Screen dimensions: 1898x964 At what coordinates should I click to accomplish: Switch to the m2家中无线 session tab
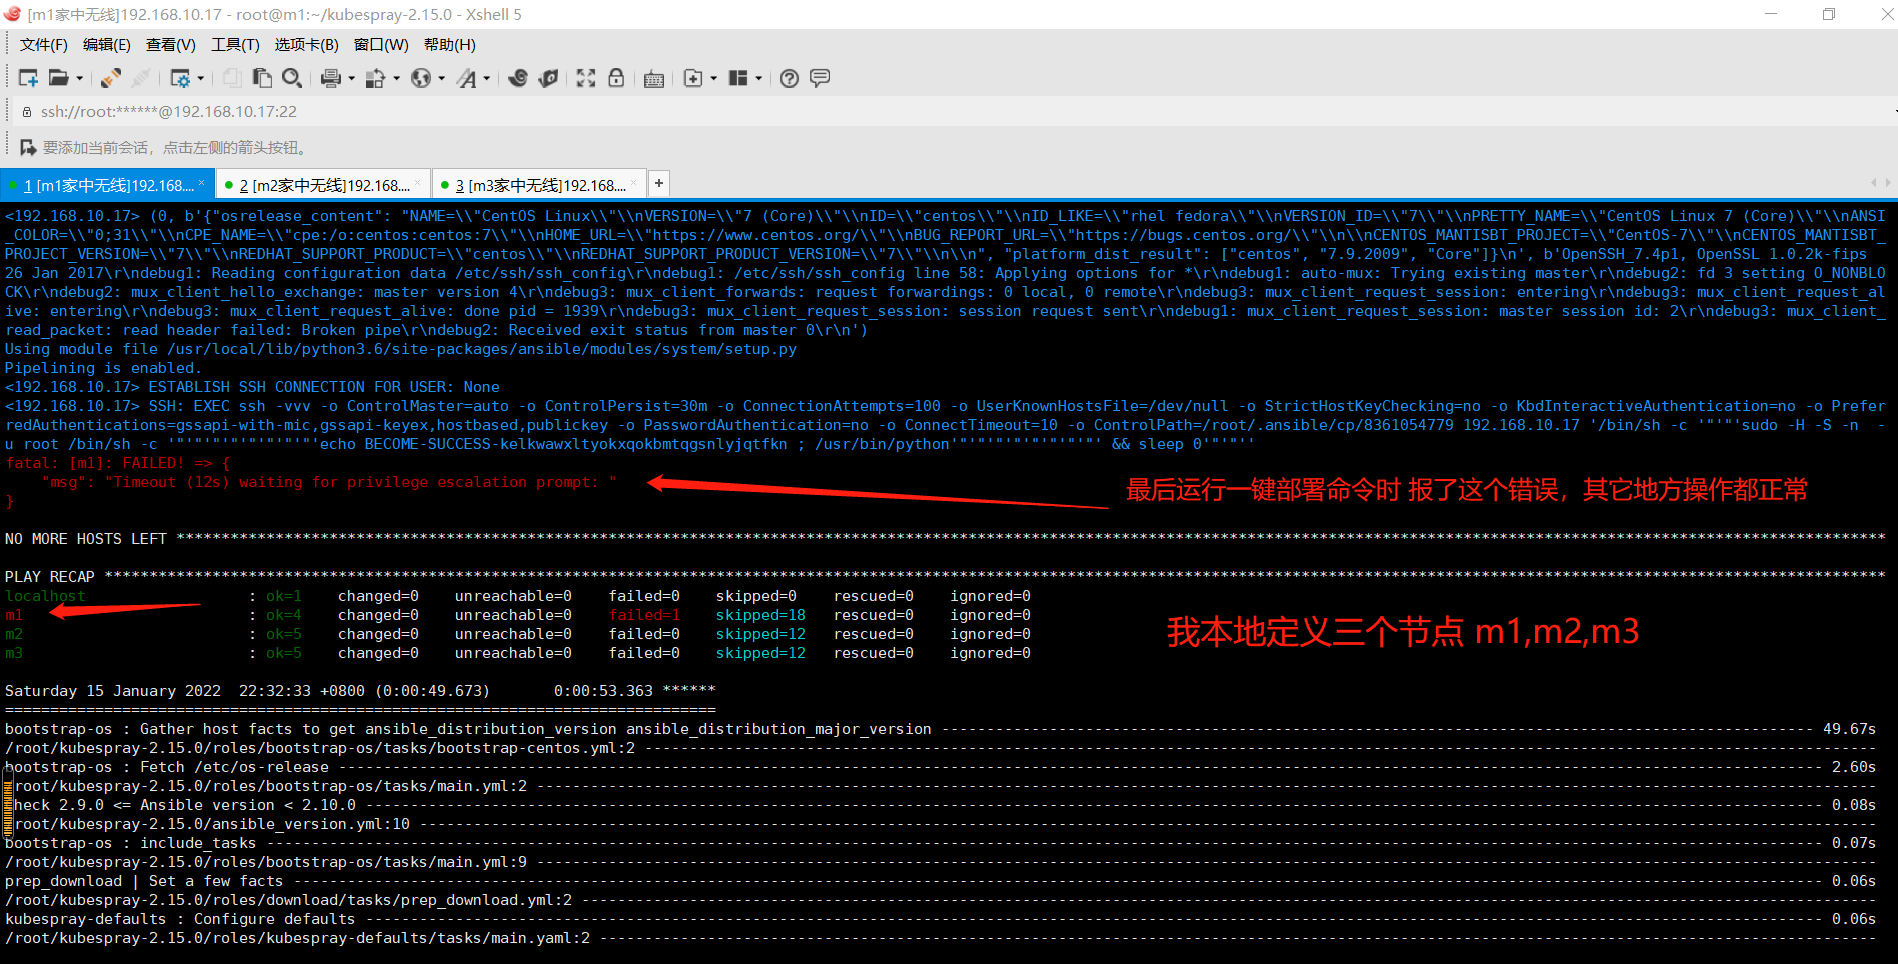(324, 185)
